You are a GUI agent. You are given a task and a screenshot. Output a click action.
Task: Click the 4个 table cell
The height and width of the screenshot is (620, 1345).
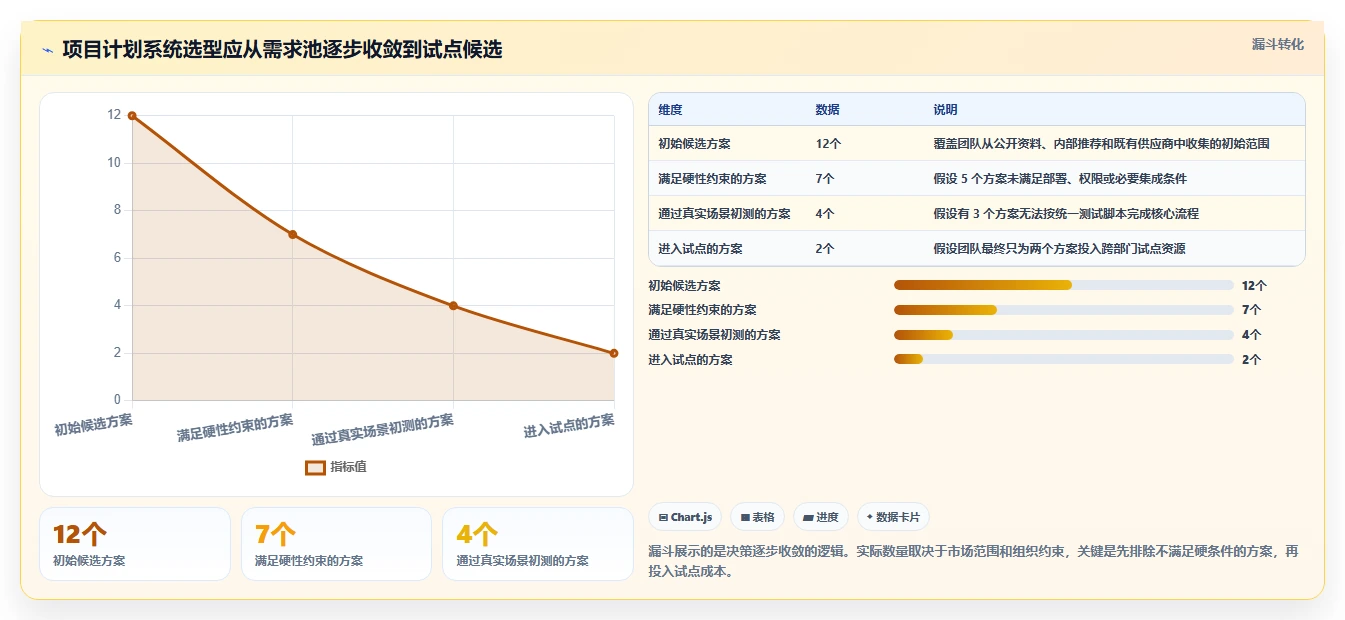pos(825,214)
